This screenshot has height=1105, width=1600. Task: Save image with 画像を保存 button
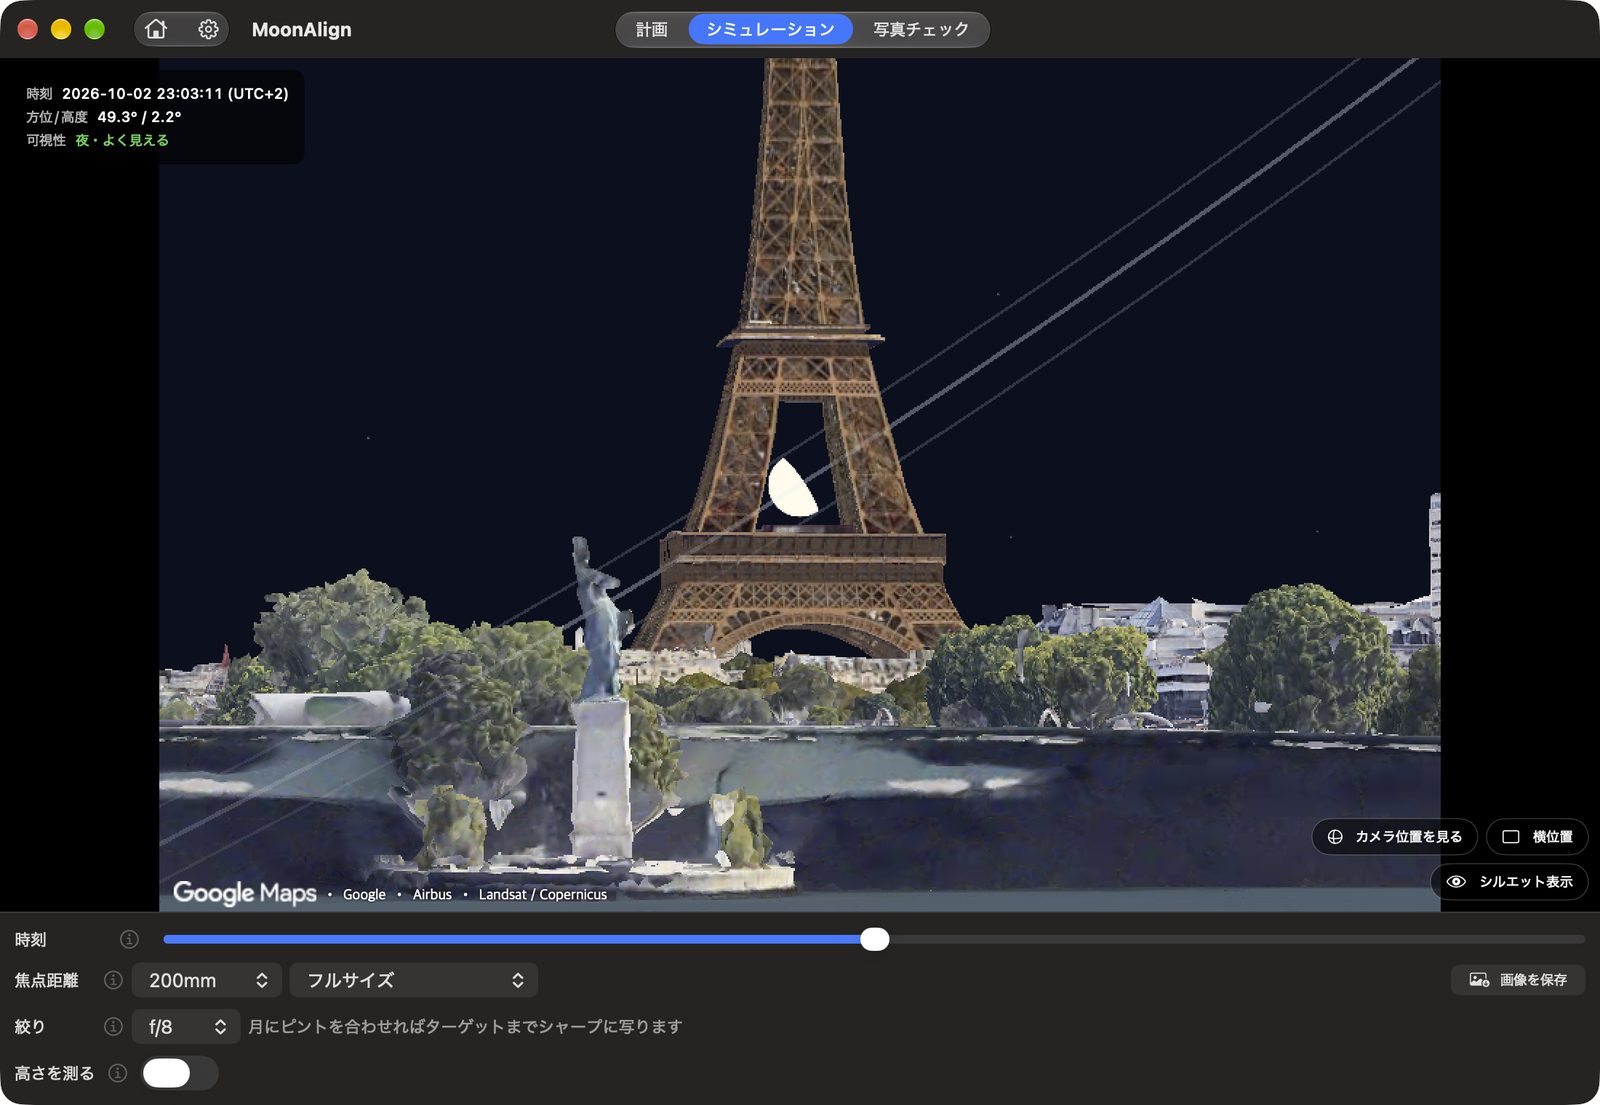point(1518,980)
